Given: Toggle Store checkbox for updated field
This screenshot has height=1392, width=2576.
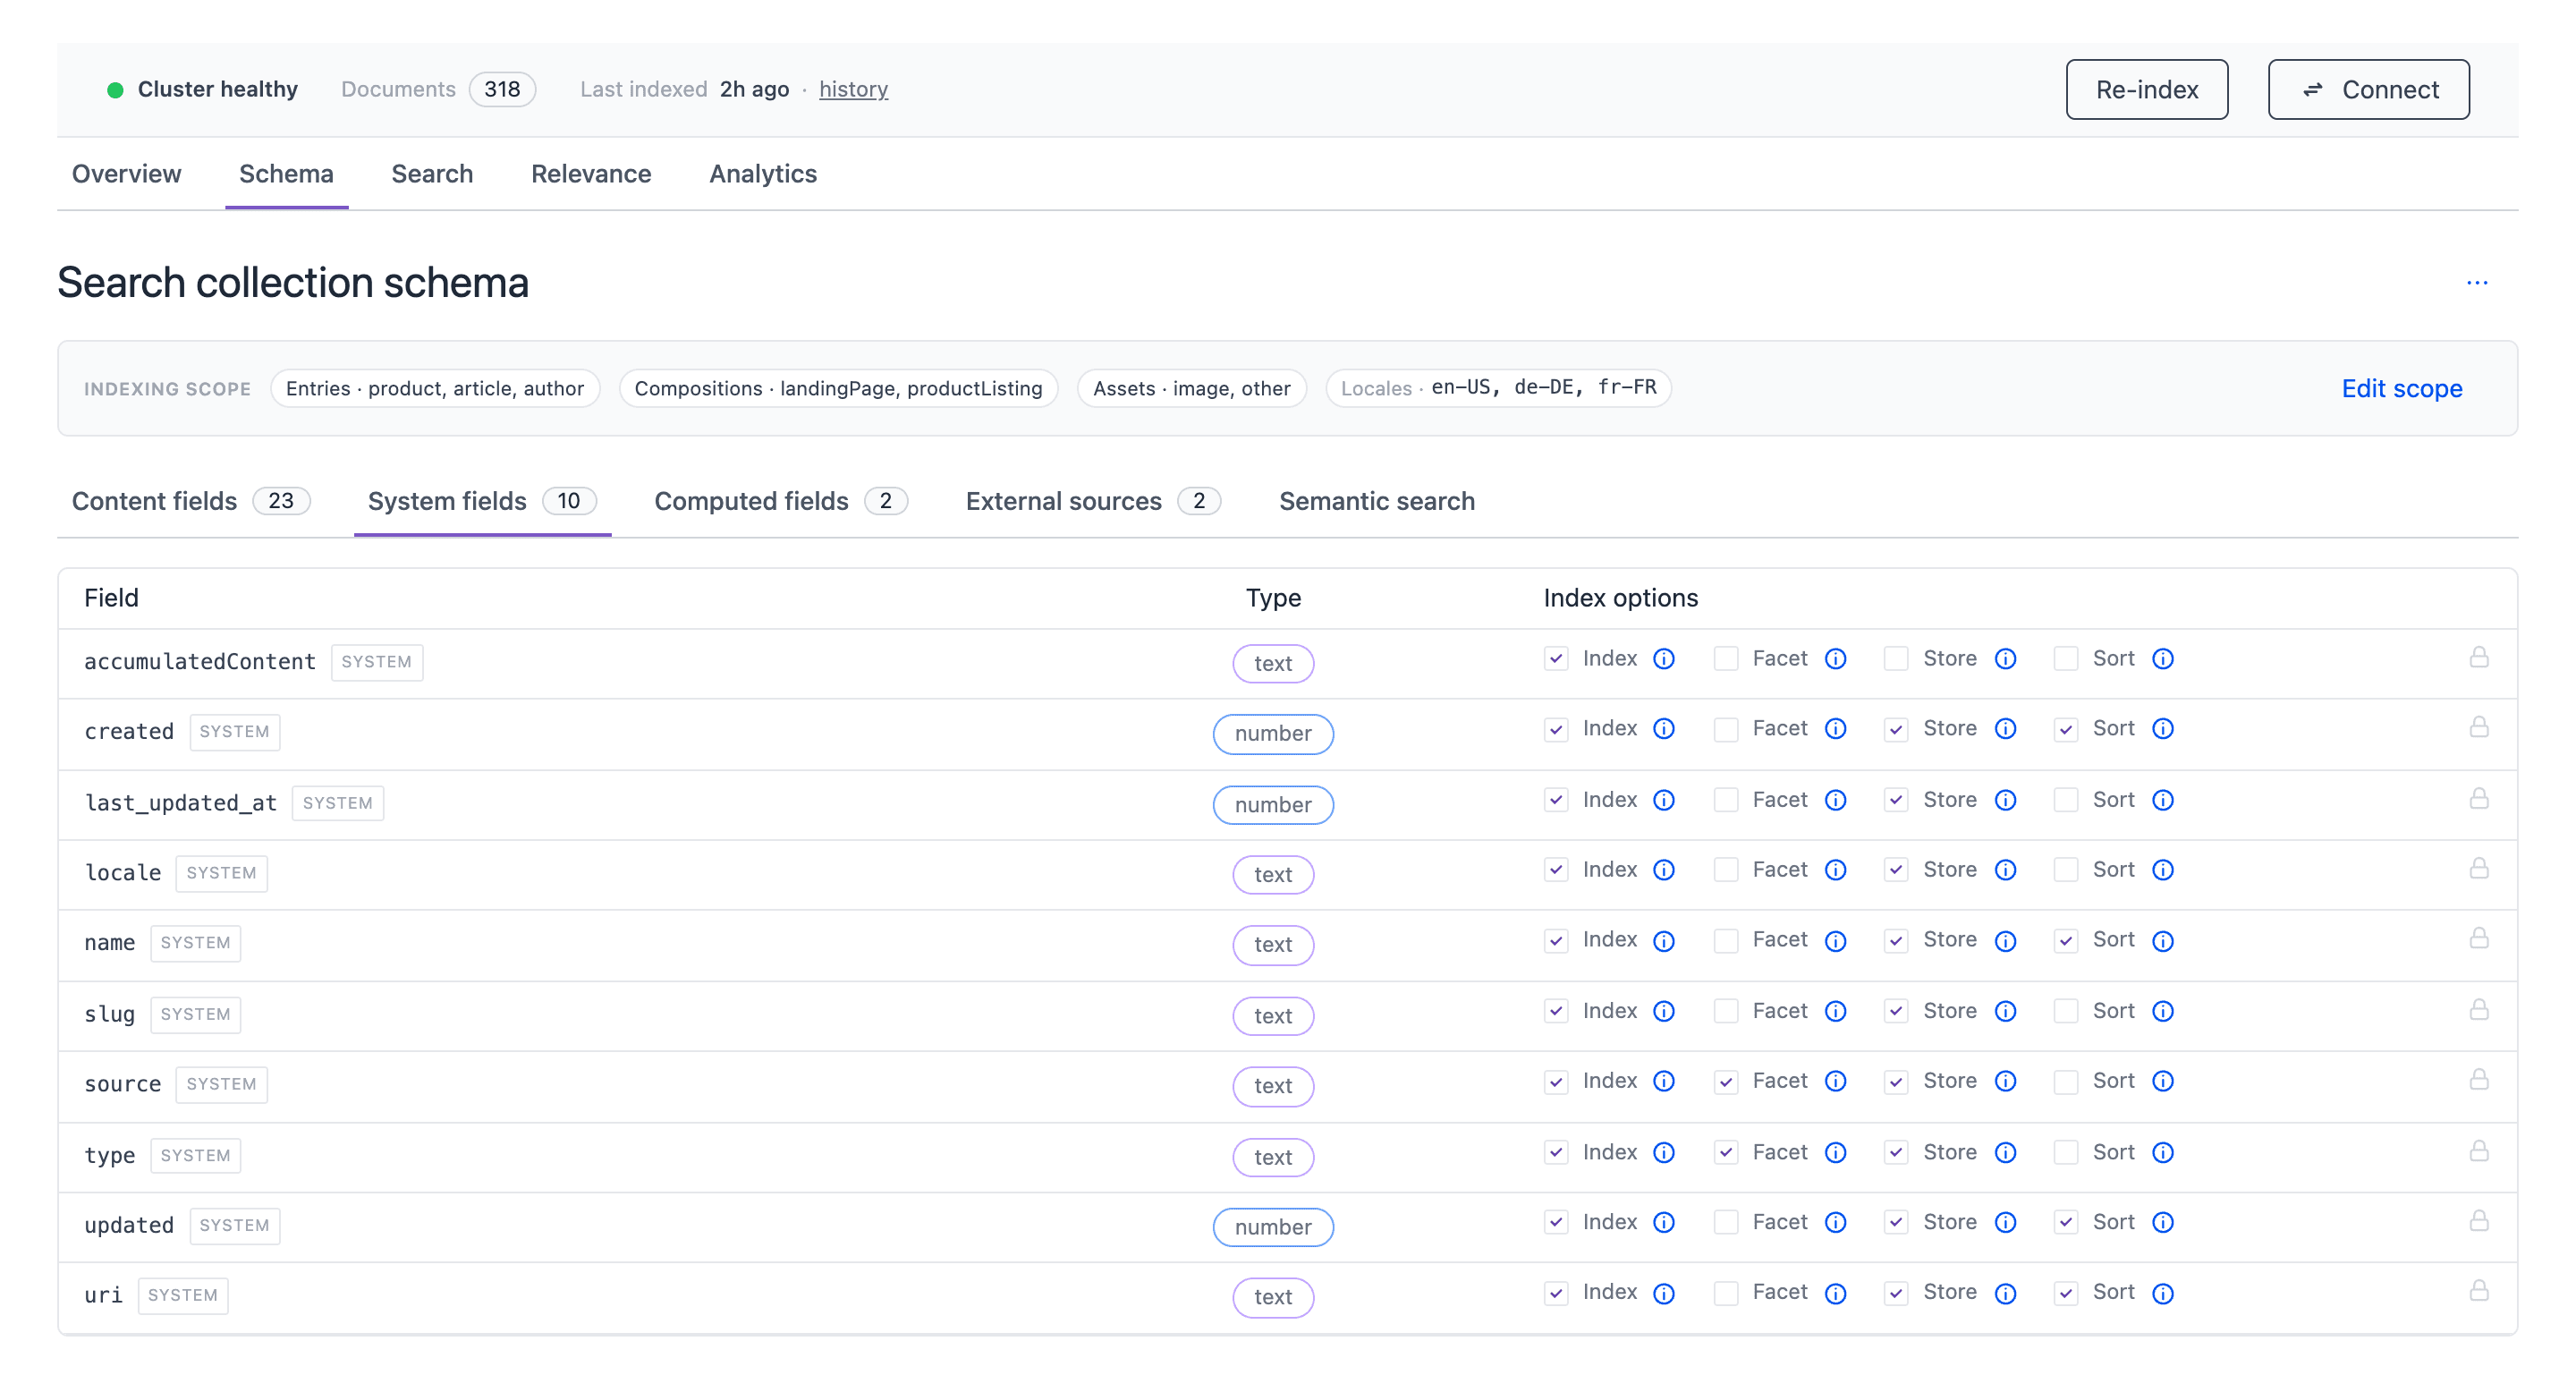Looking at the screenshot, I should pyautogui.click(x=1895, y=1222).
